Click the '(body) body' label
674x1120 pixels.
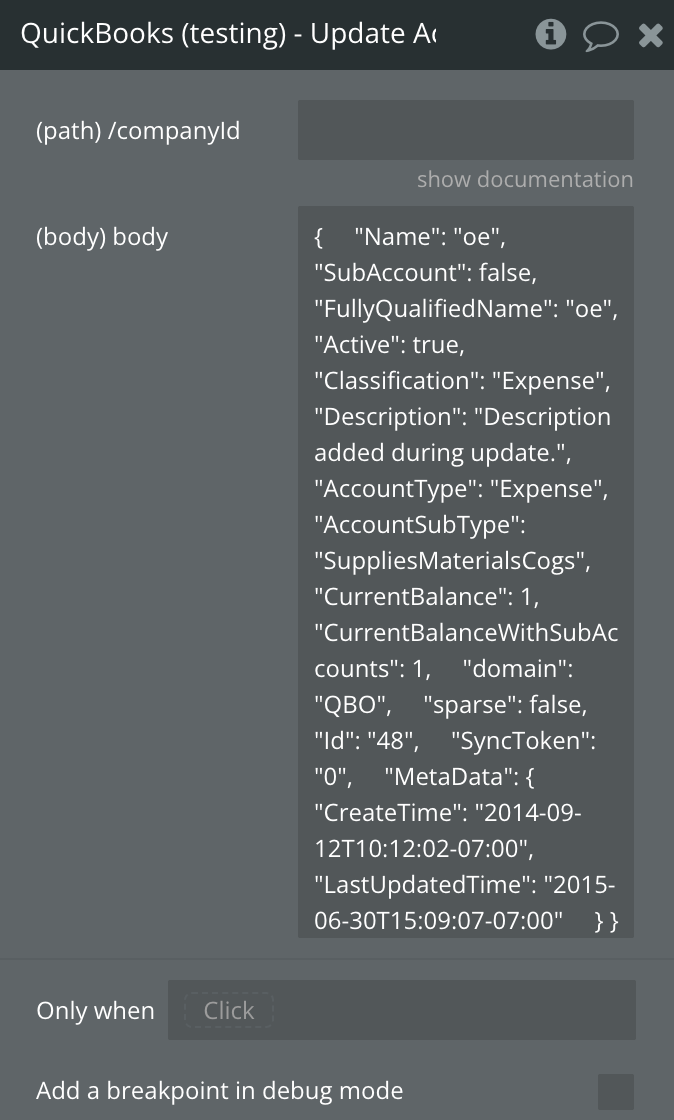(102, 237)
